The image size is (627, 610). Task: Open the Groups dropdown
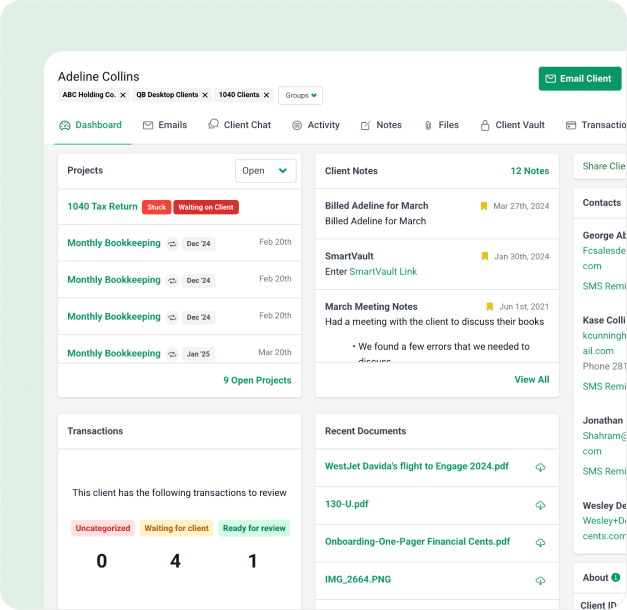(x=300, y=96)
